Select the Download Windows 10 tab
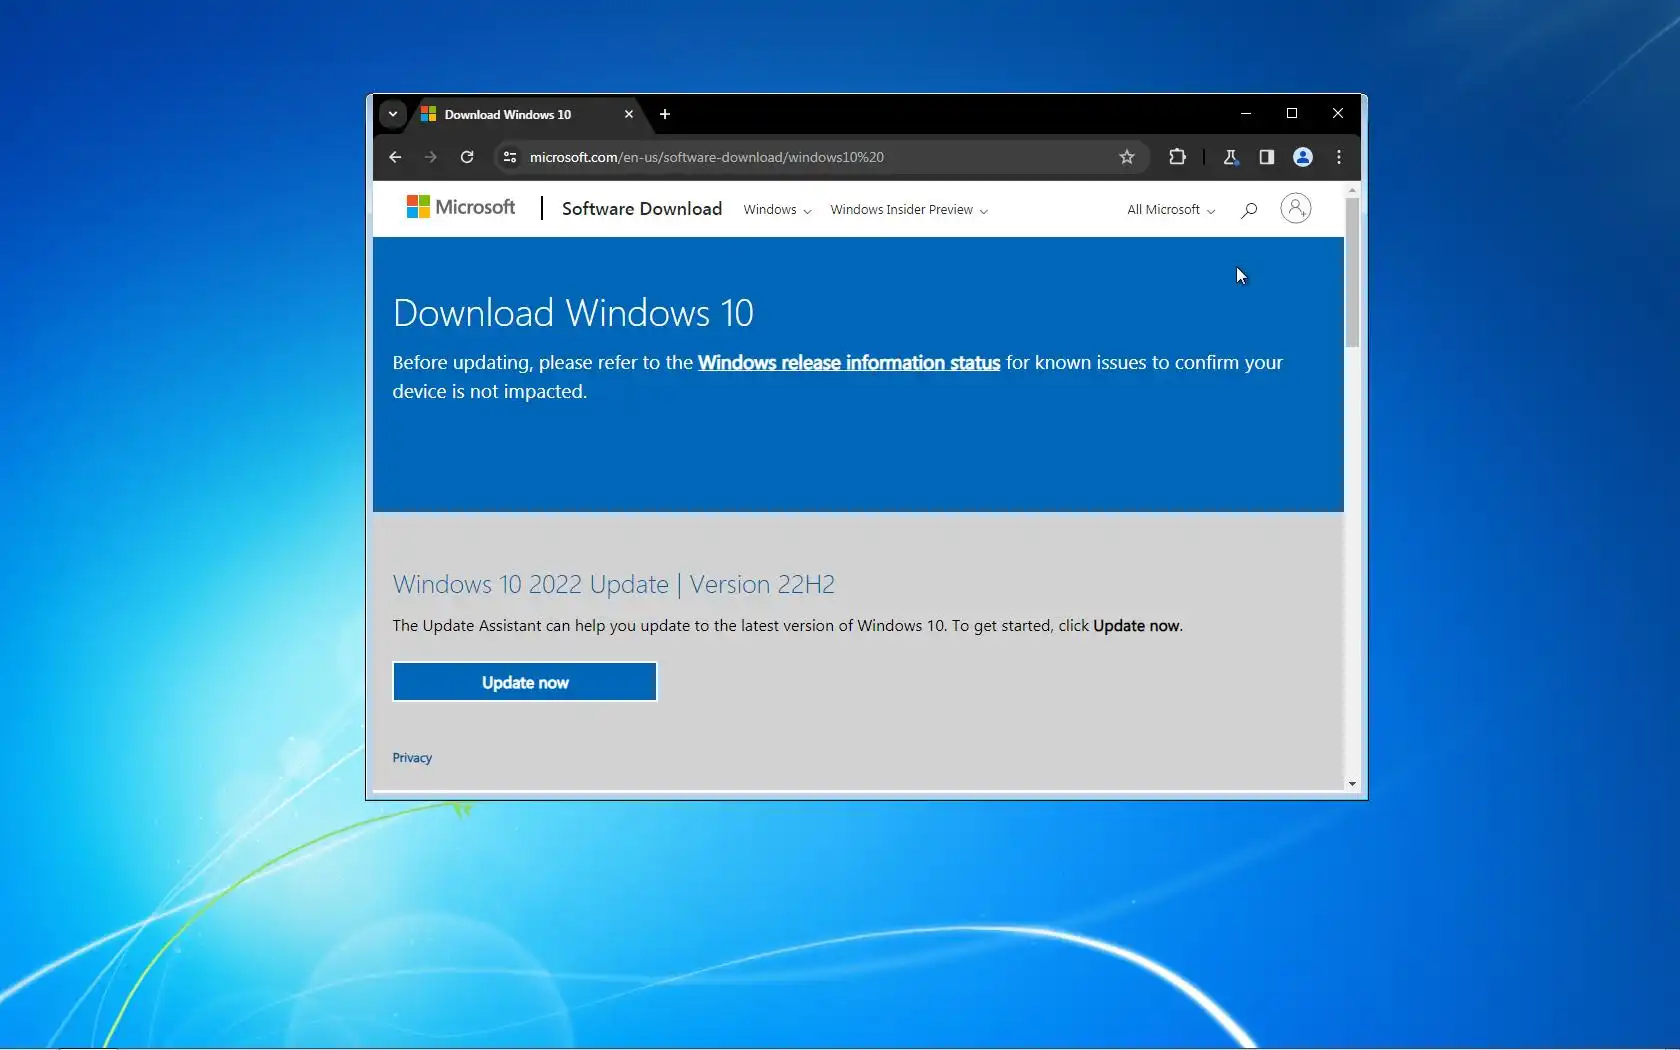Screen dimensions: 1680x1050 click(527, 115)
